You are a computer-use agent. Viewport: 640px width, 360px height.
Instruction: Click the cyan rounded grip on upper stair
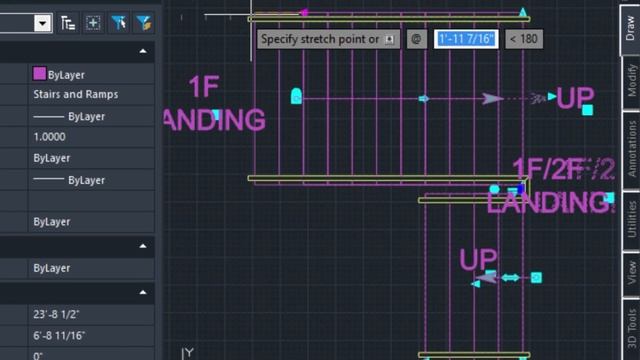[296, 96]
